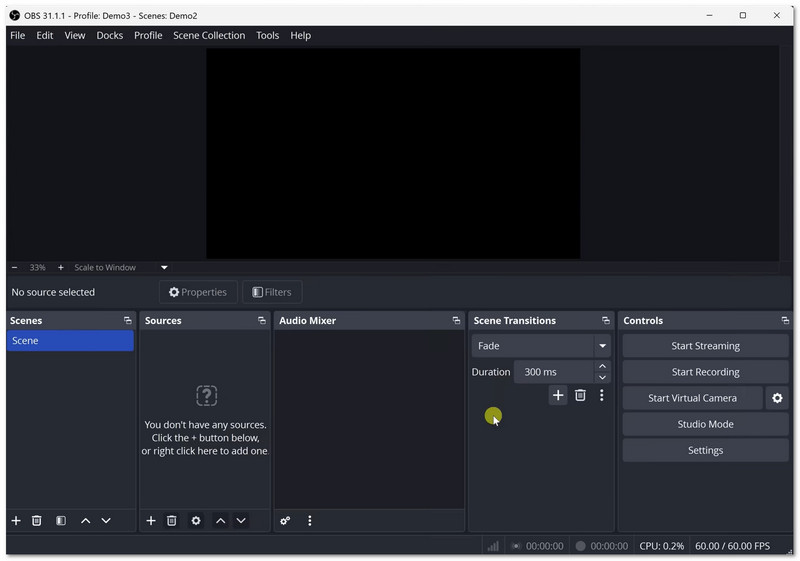Open the Help menu
The width and height of the screenshot is (800, 561).
click(301, 36)
